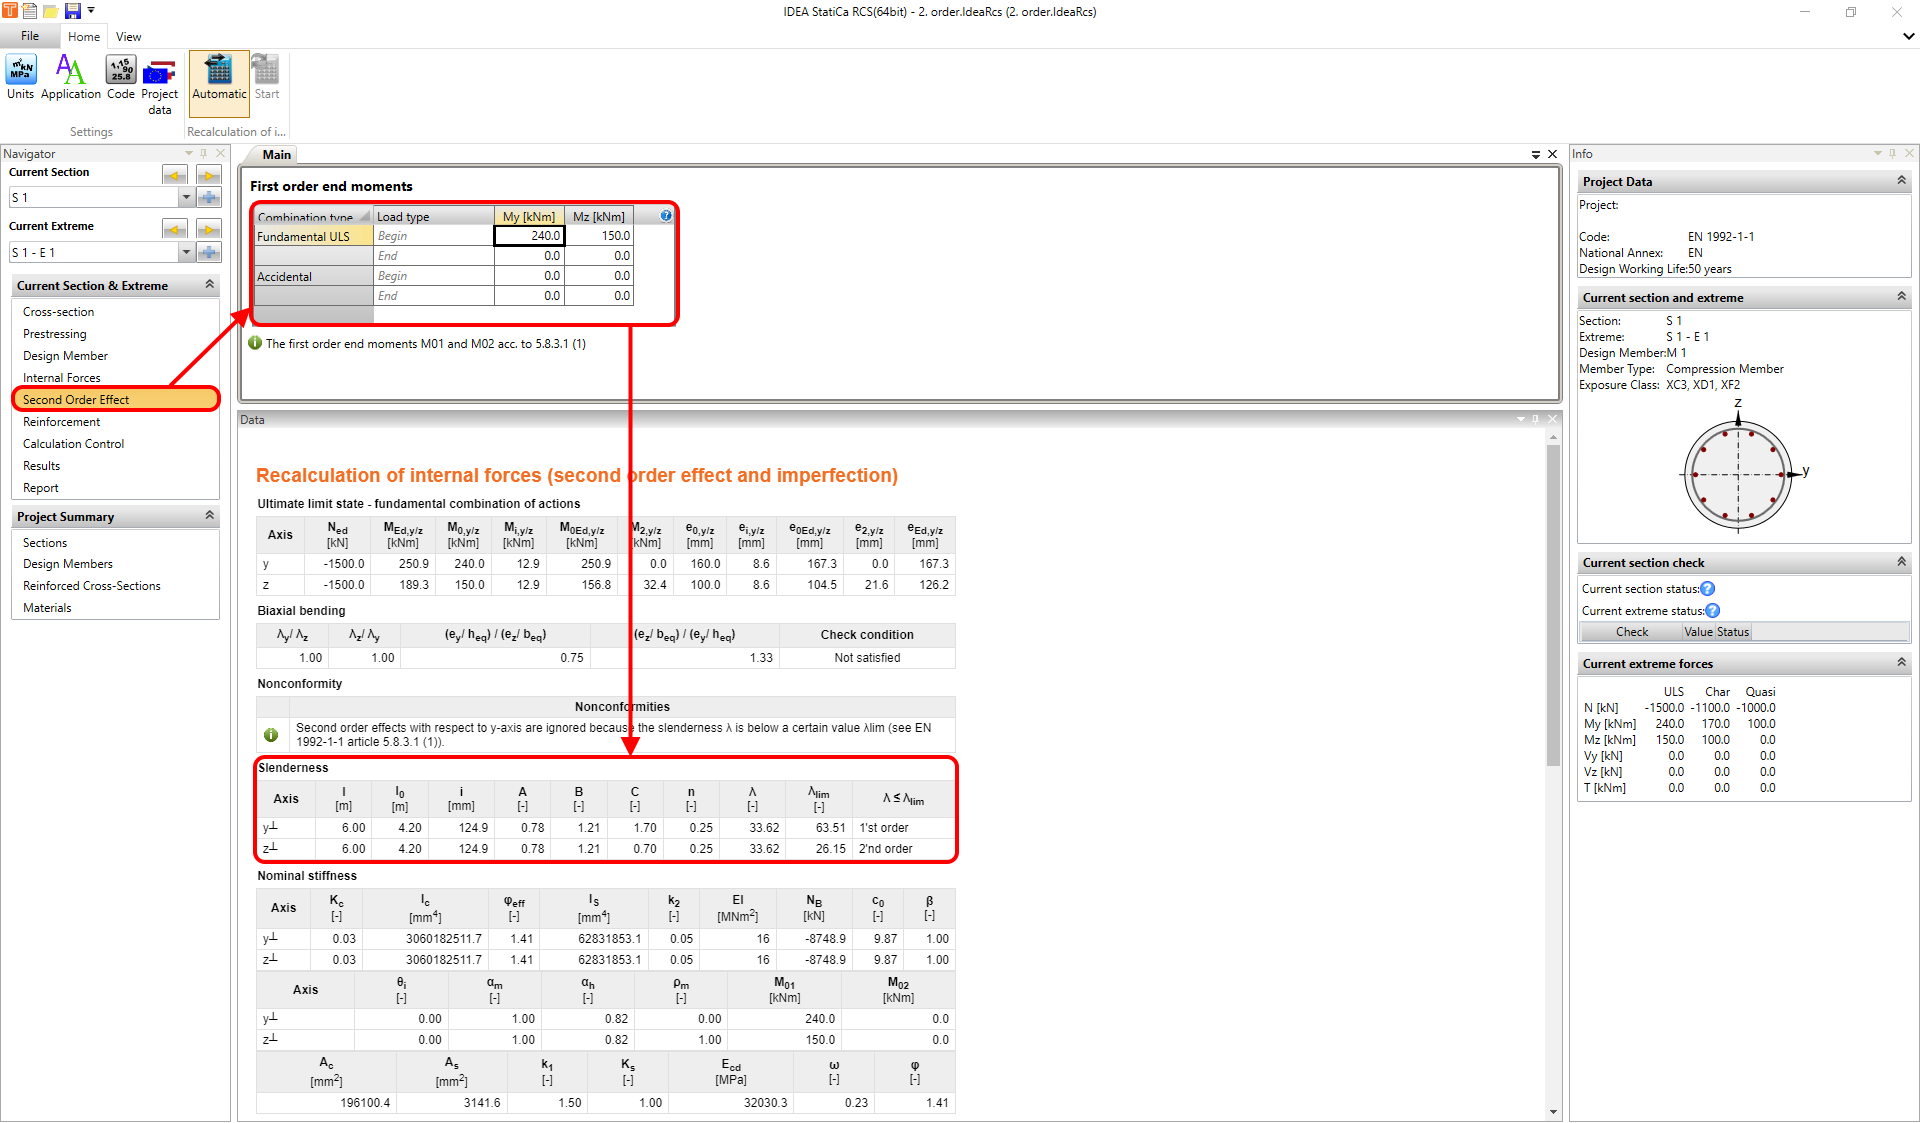Add new extreme with plus button
Screen dimensions: 1920x1123
tap(208, 252)
